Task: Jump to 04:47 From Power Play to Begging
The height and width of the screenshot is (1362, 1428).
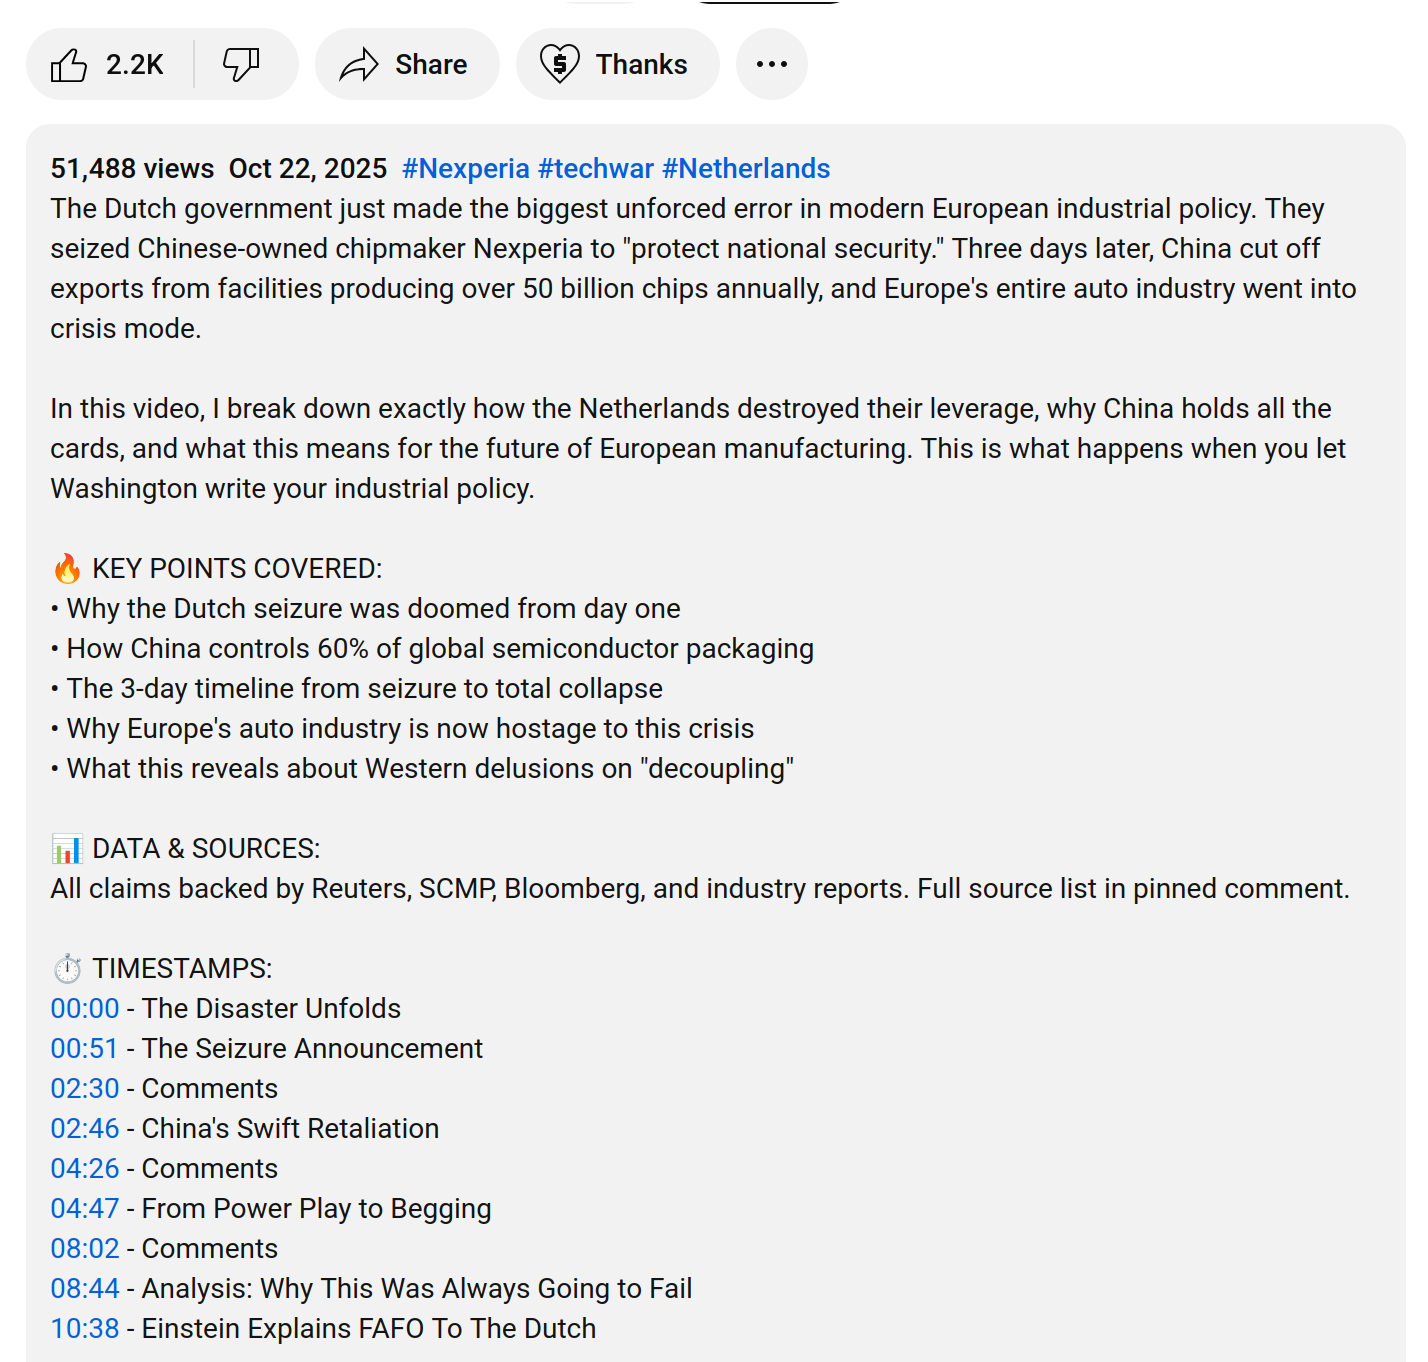Action: 85,1208
